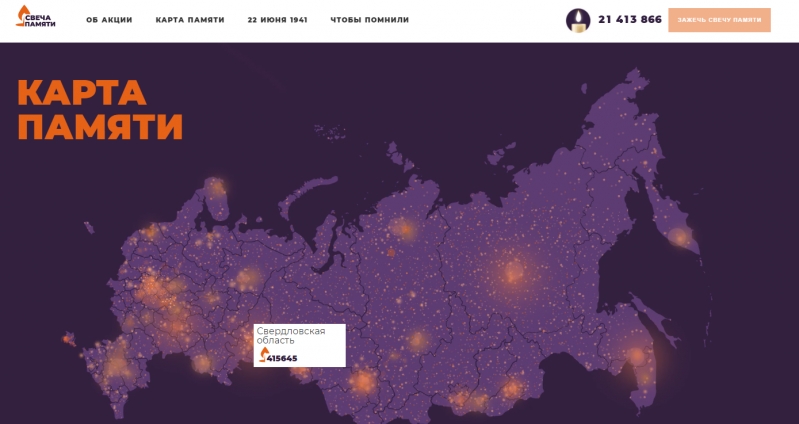Viewport: 799px width, 424px height.
Task: Go to КАРТА ПАМЯТИ in the menu
Action: tap(190, 20)
